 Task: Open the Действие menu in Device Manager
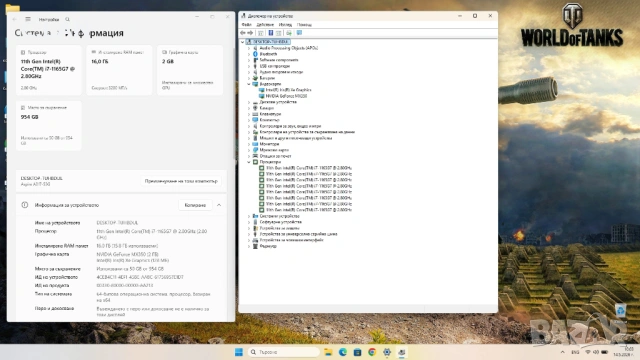(265, 25)
